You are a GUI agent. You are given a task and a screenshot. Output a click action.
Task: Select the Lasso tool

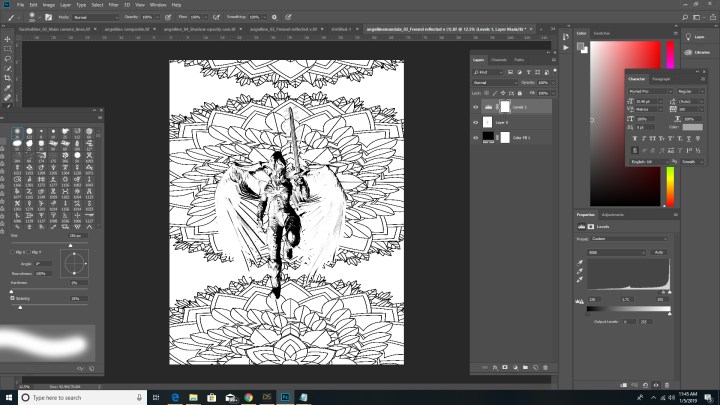pyautogui.click(x=8, y=57)
